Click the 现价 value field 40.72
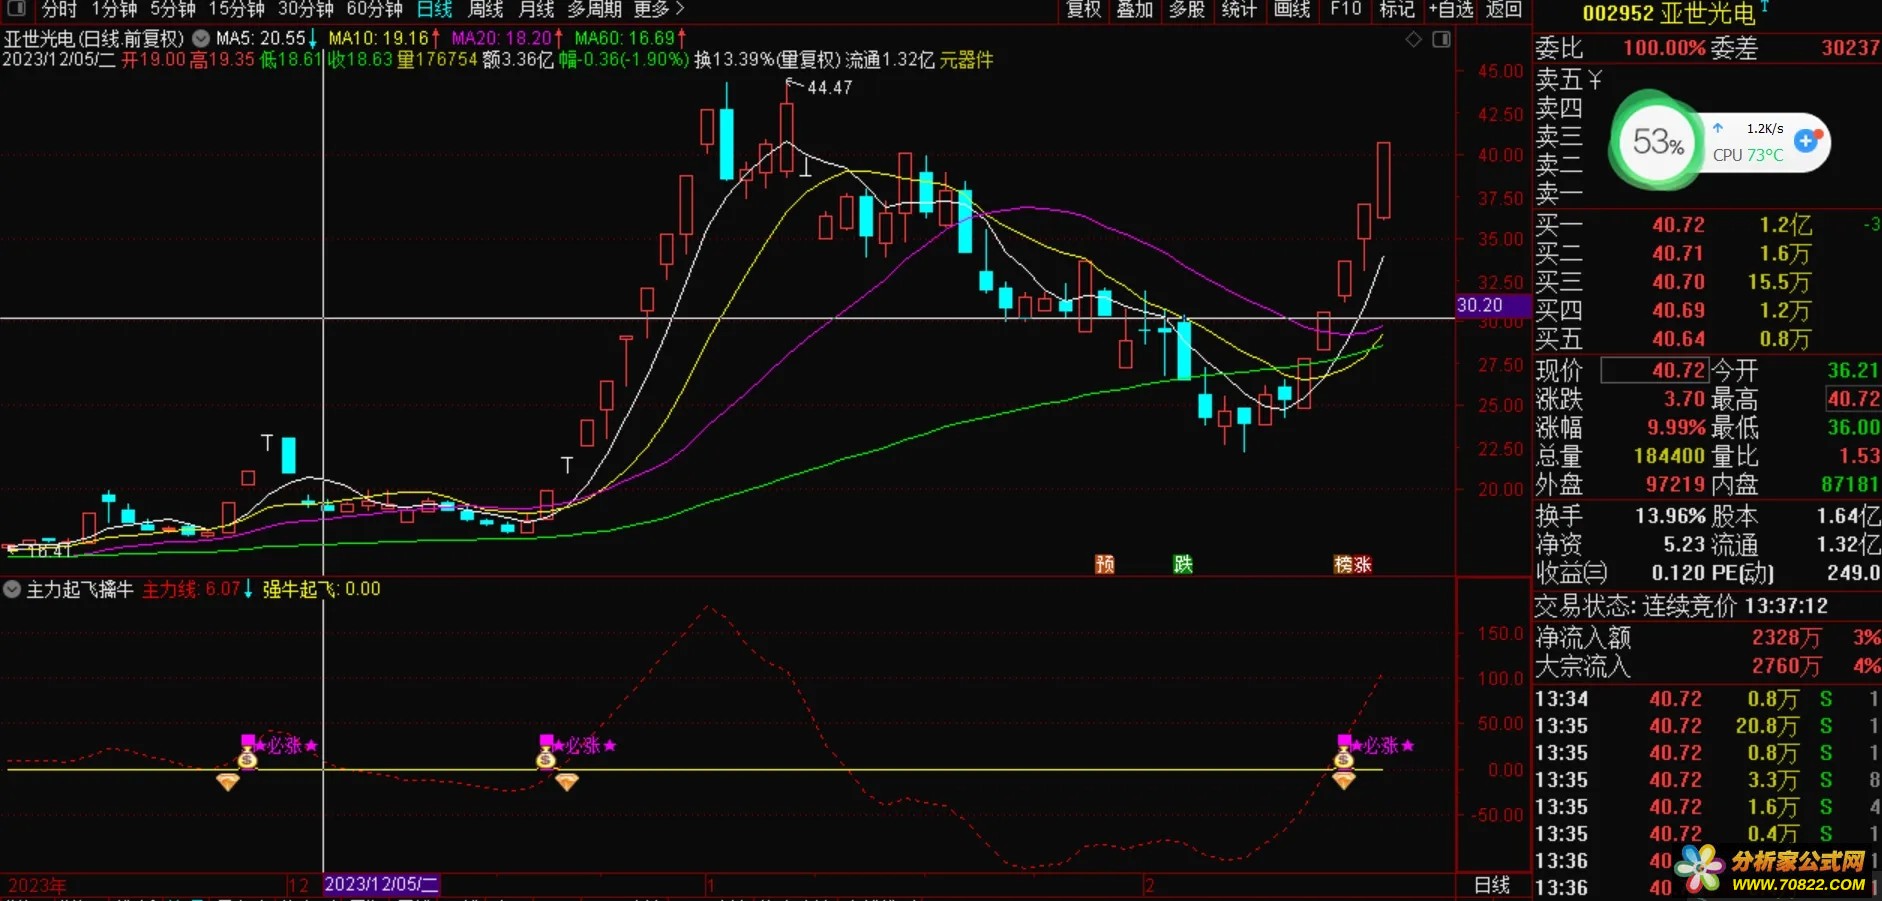The width and height of the screenshot is (1882, 901). click(1655, 370)
